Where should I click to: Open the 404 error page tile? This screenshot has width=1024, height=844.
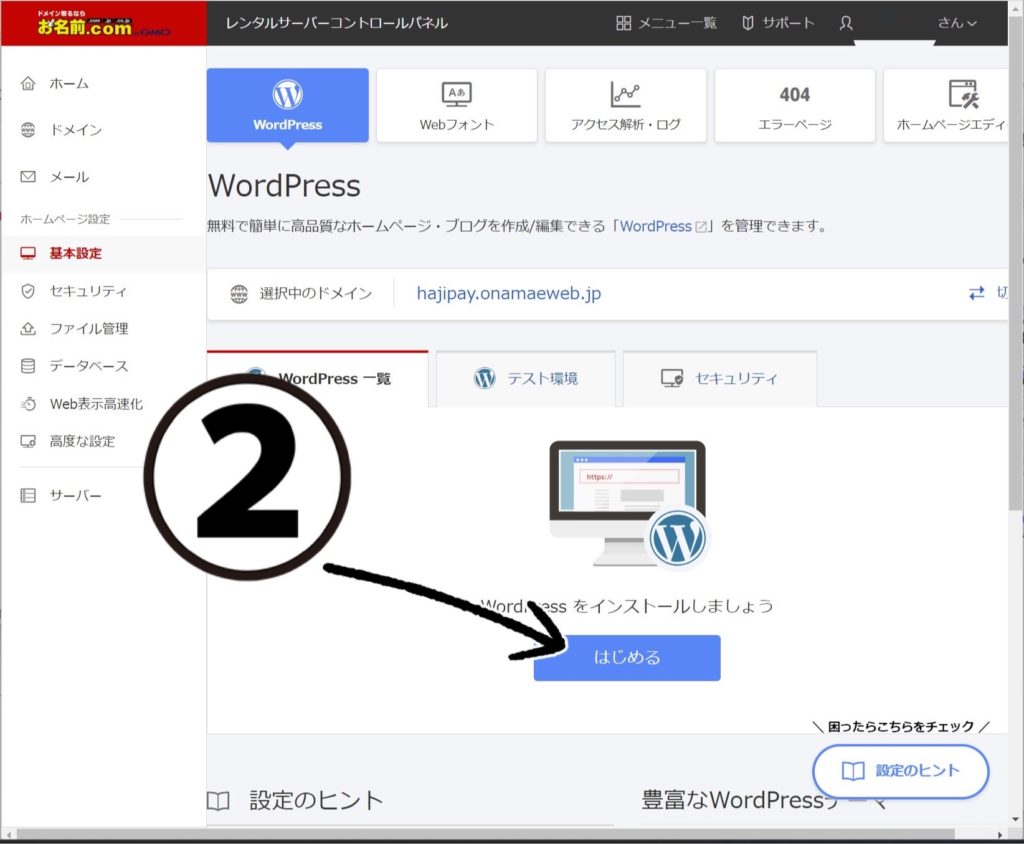[x=794, y=105]
